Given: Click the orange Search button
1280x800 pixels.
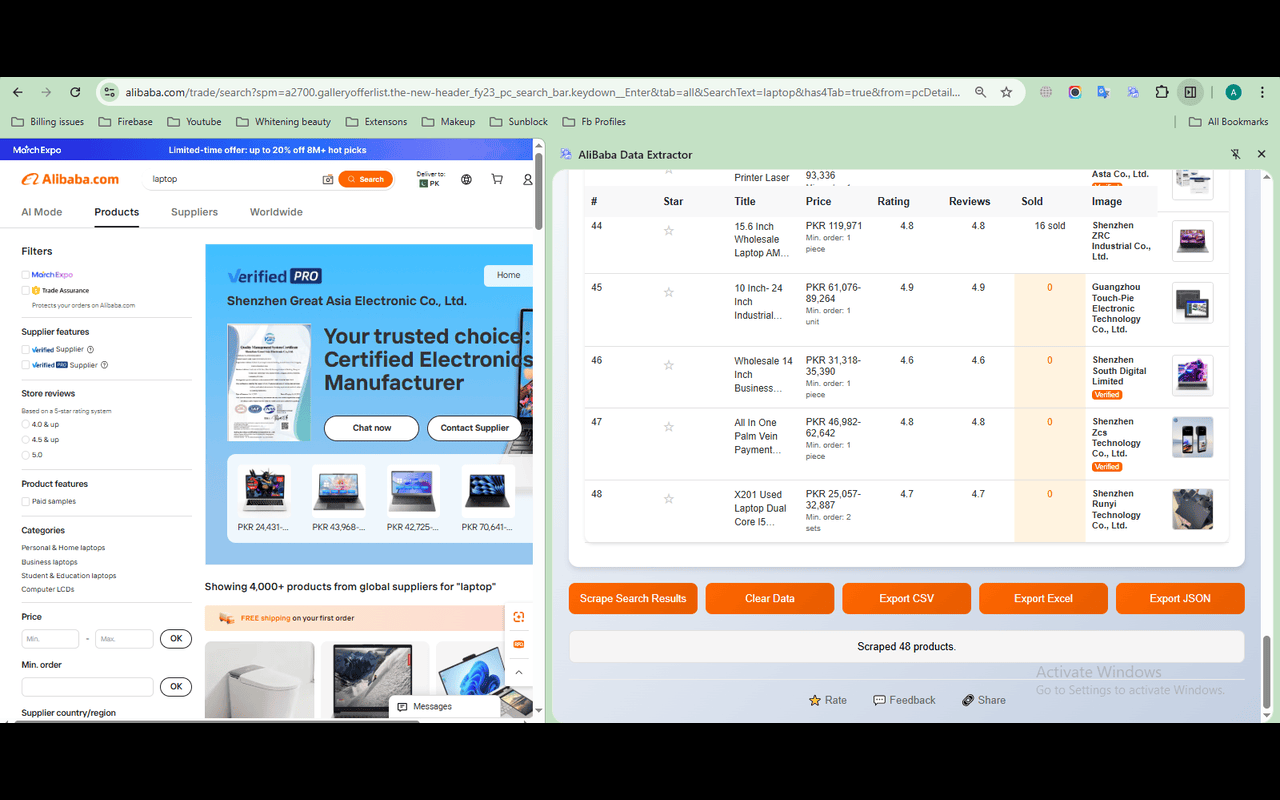Looking at the screenshot, I should click(x=365, y=179).
